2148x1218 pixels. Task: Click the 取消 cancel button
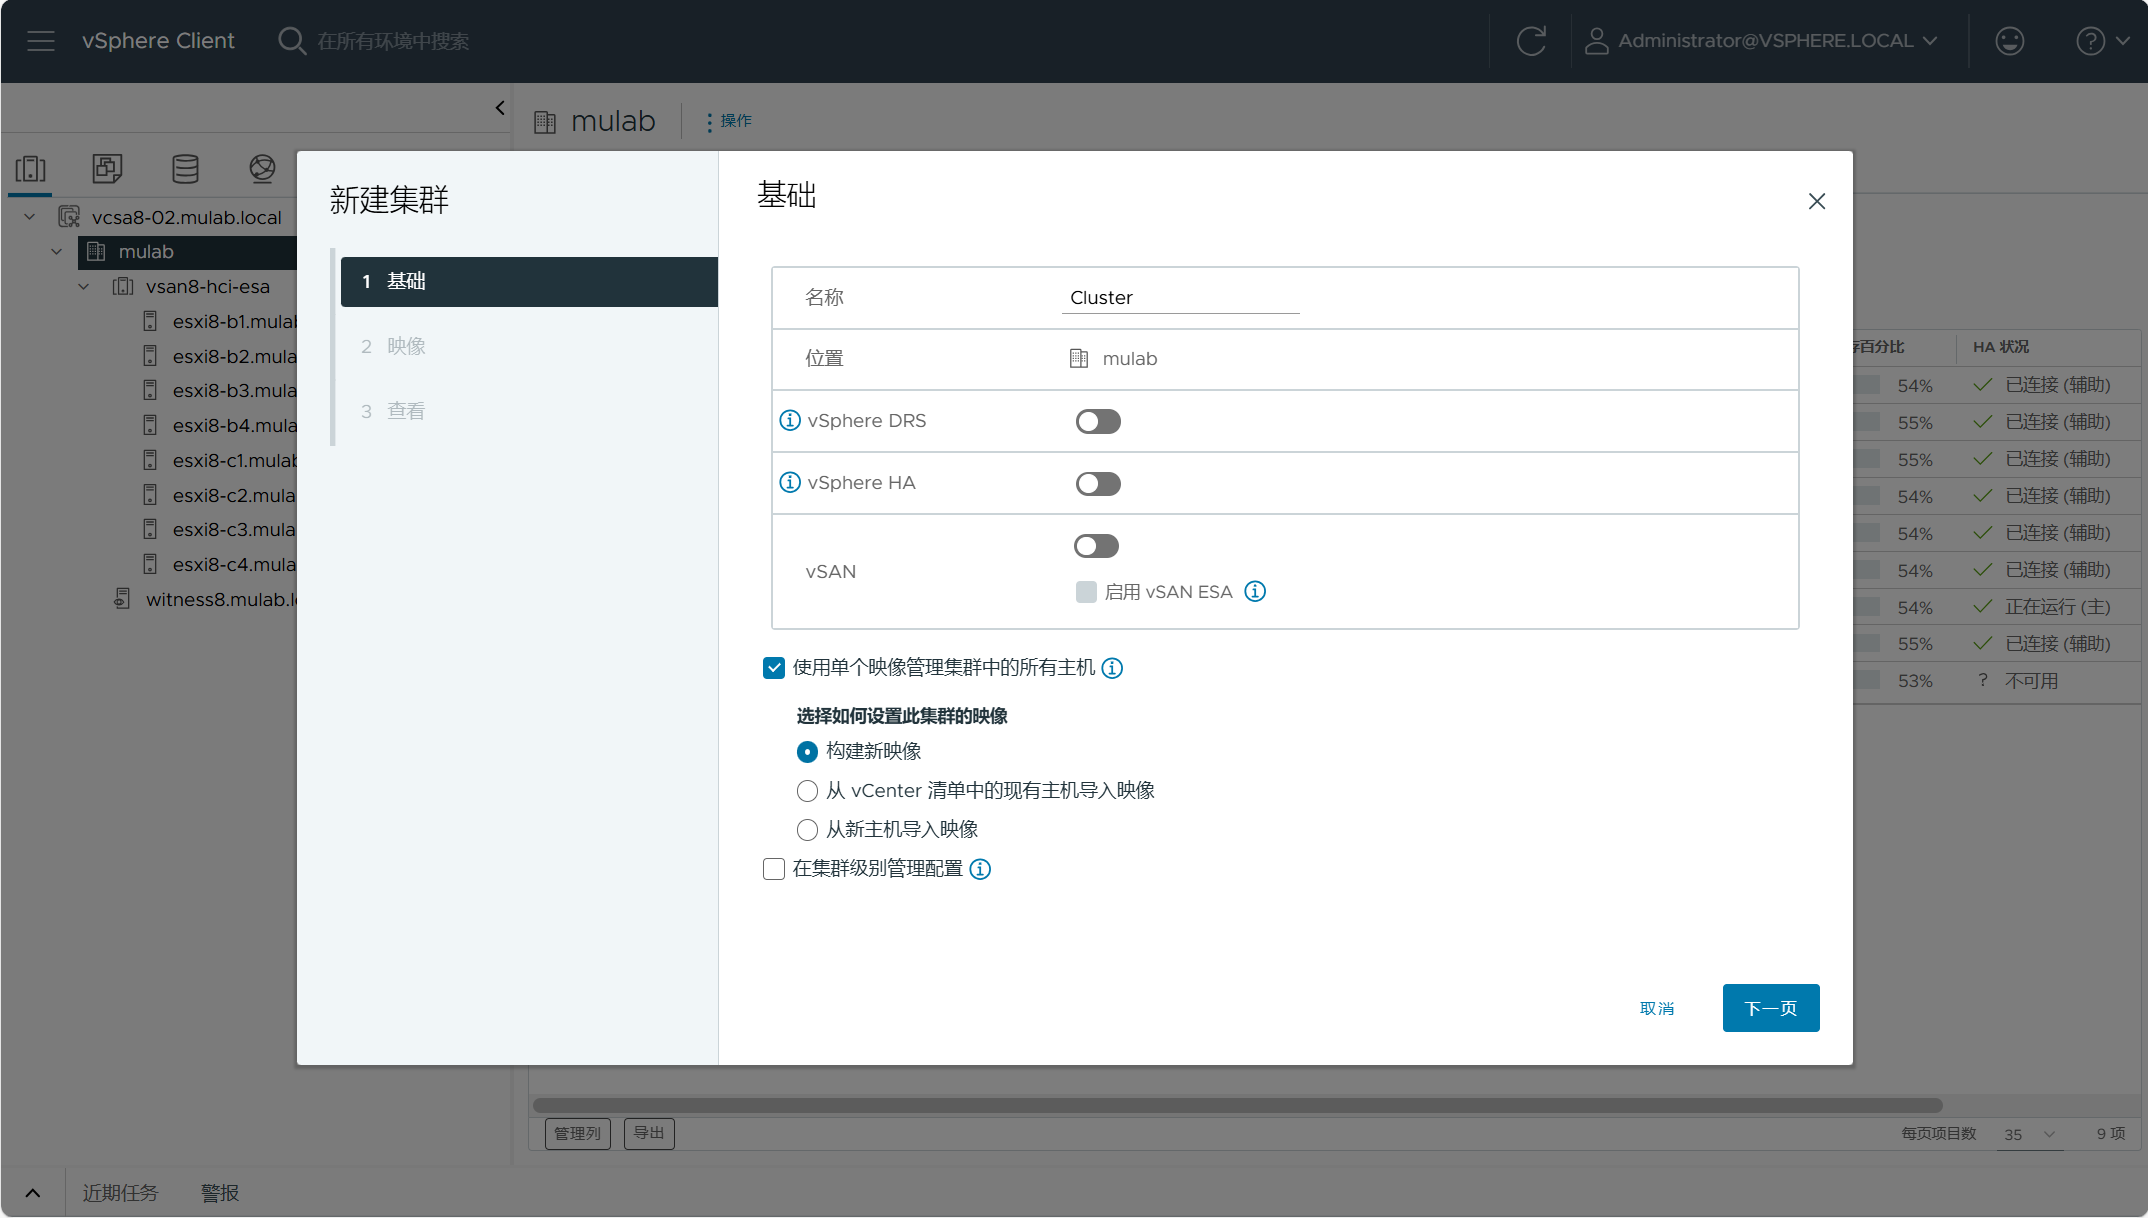tap(1657, 1008)
